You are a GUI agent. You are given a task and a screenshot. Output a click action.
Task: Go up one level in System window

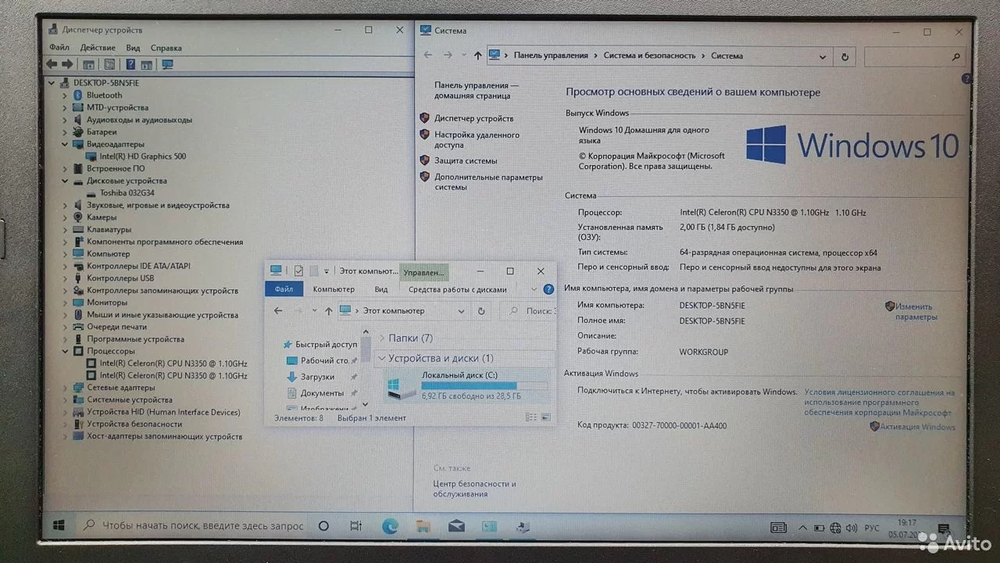(x=478, y=55)
